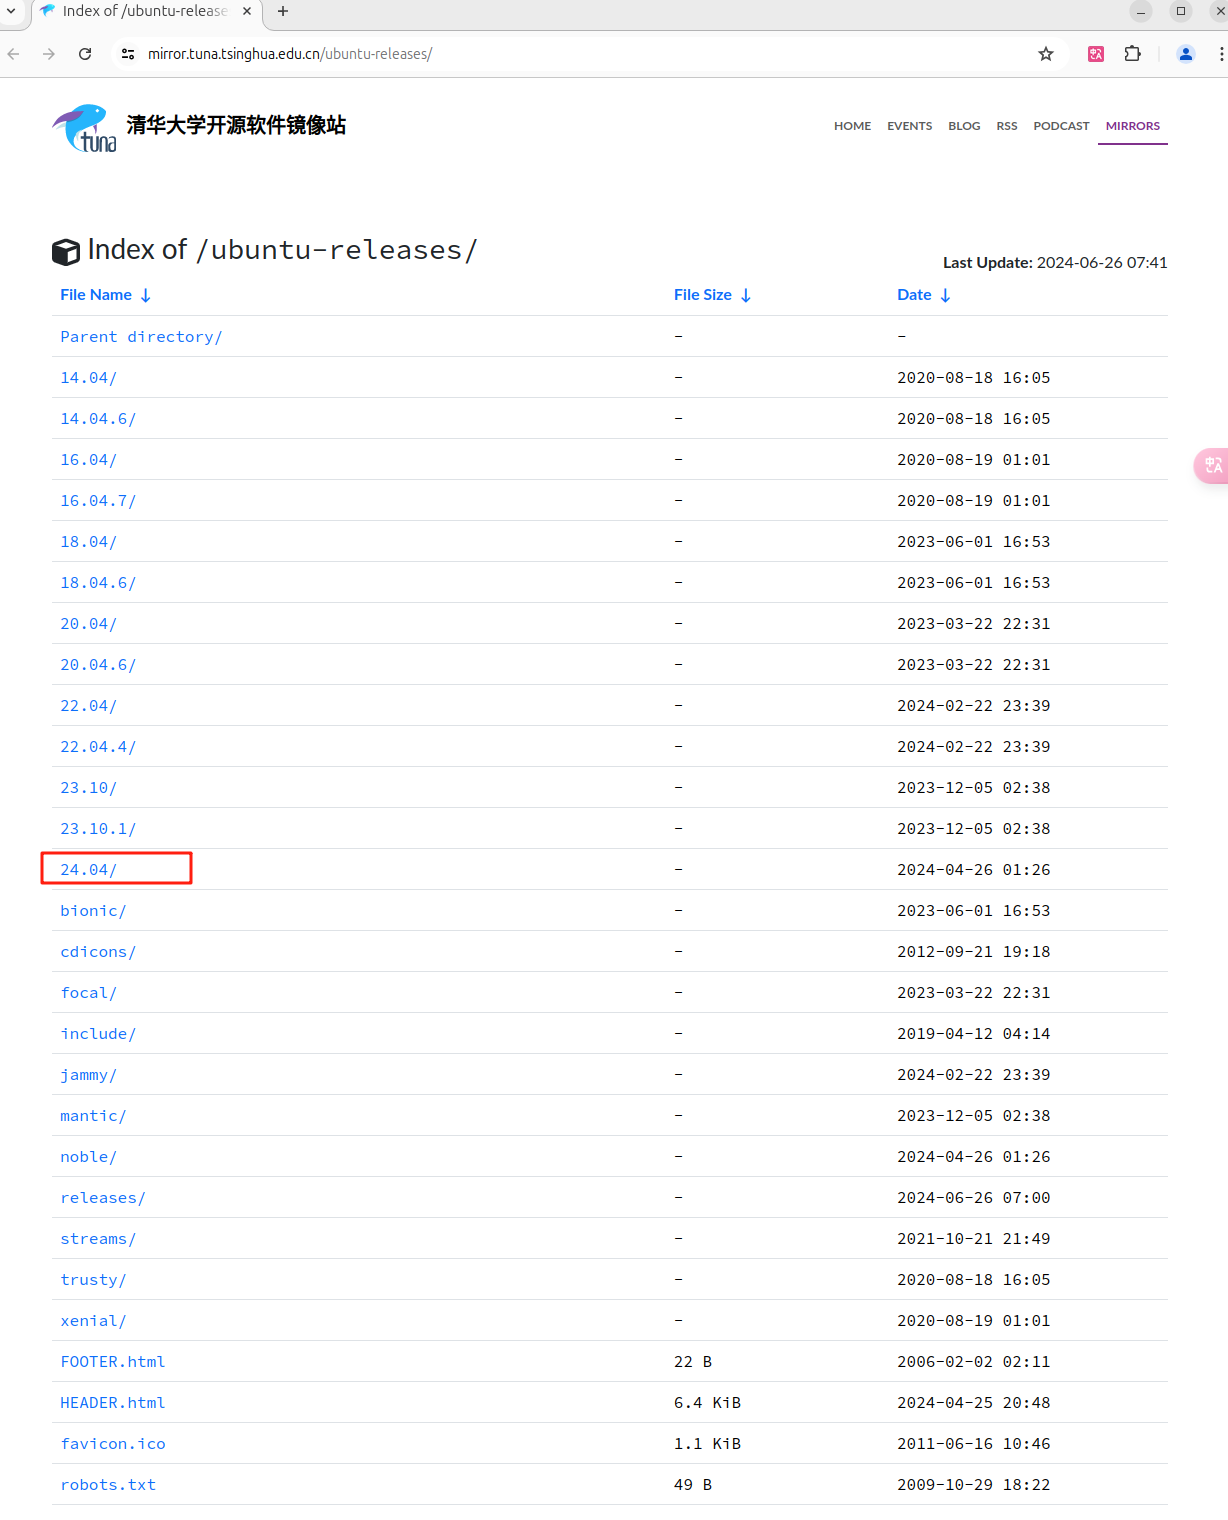
Task: Open the streams/ directory
Action: click(x=98, y=1239)
